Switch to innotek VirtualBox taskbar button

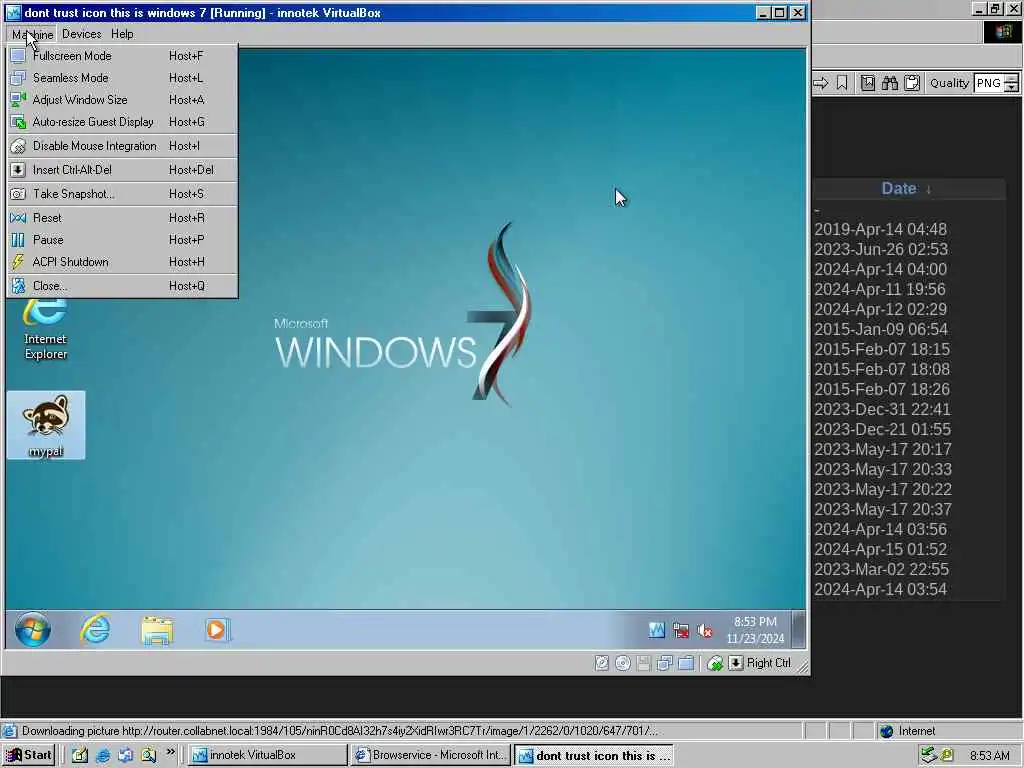click(268, 755)
